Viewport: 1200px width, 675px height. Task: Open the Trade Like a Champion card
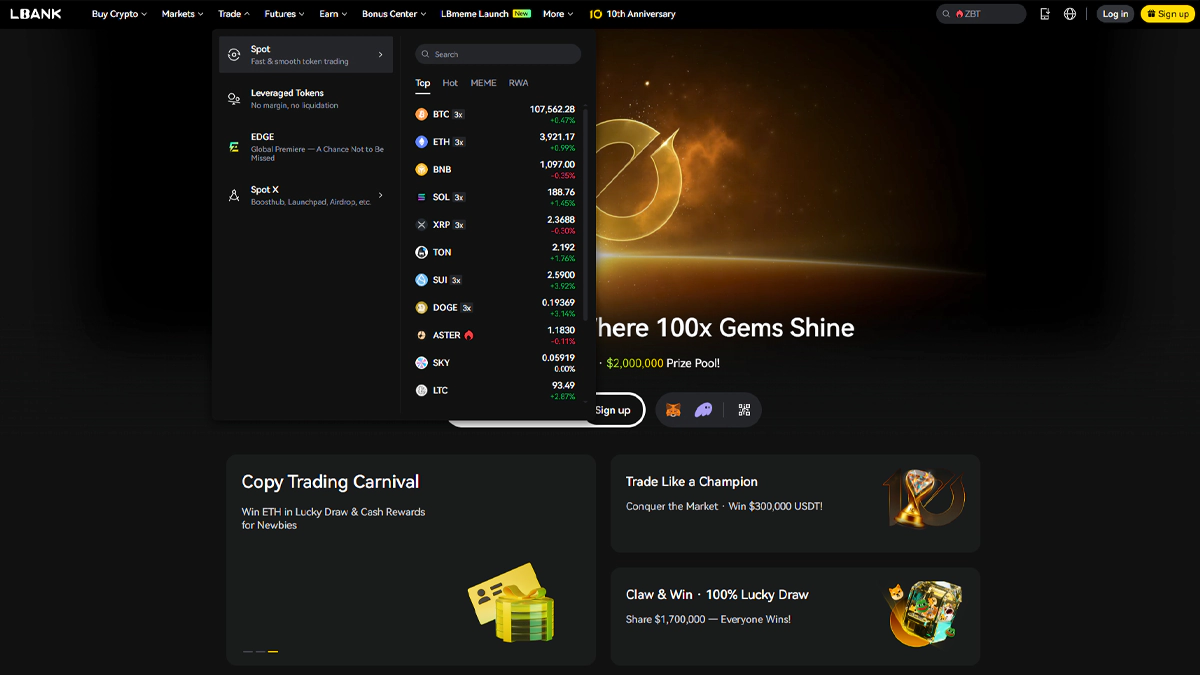795,503
